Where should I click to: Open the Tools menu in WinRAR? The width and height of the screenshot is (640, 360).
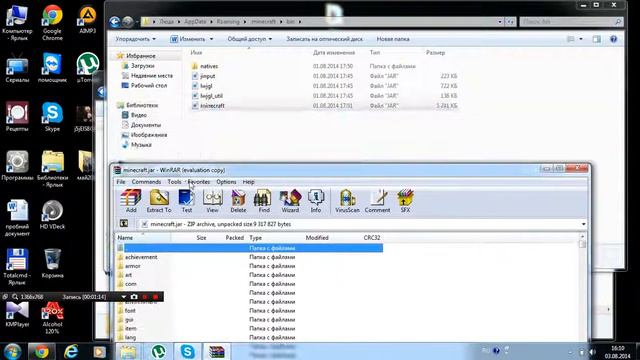click(174, 182)
